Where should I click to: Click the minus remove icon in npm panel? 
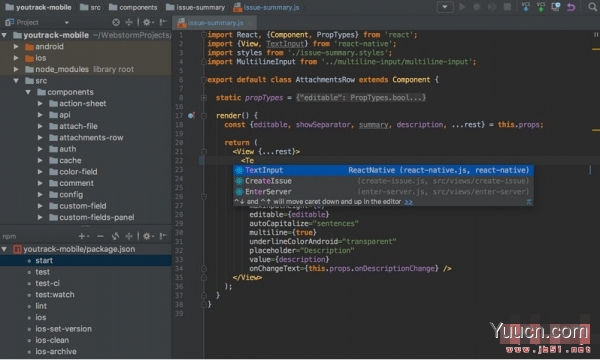[100, 236]
